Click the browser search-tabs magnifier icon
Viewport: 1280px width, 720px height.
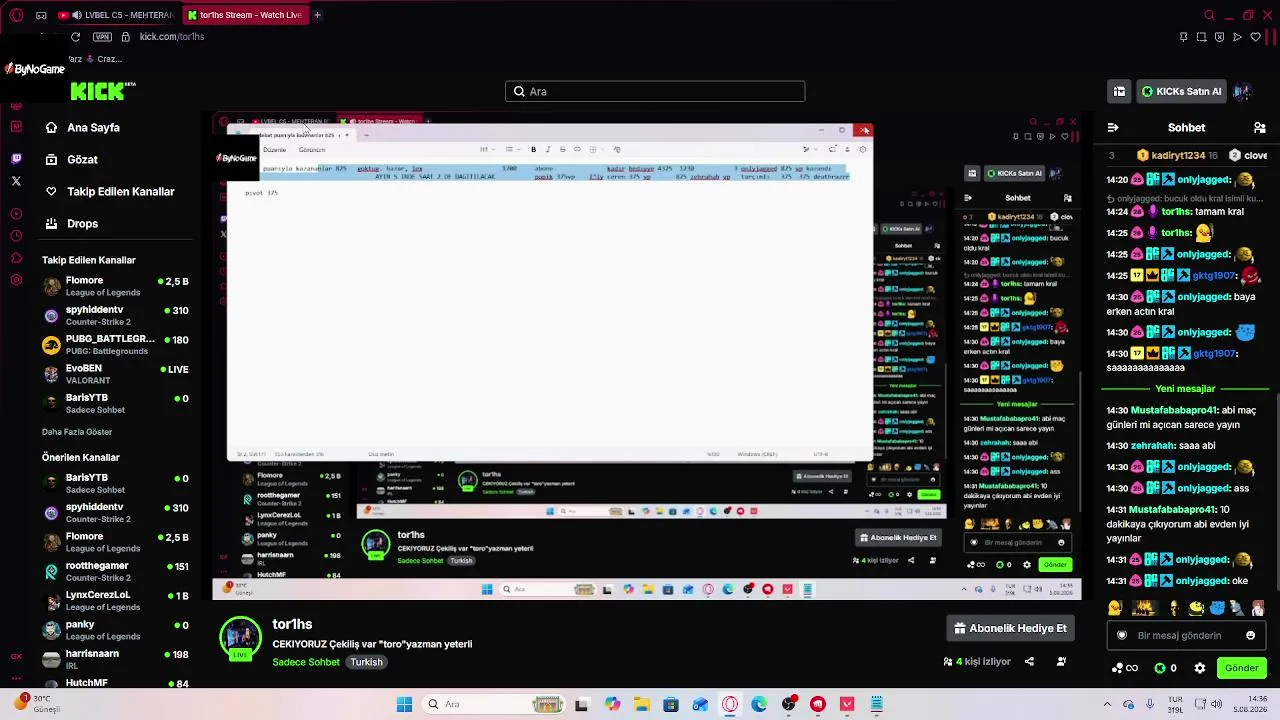coord(1209,15)
